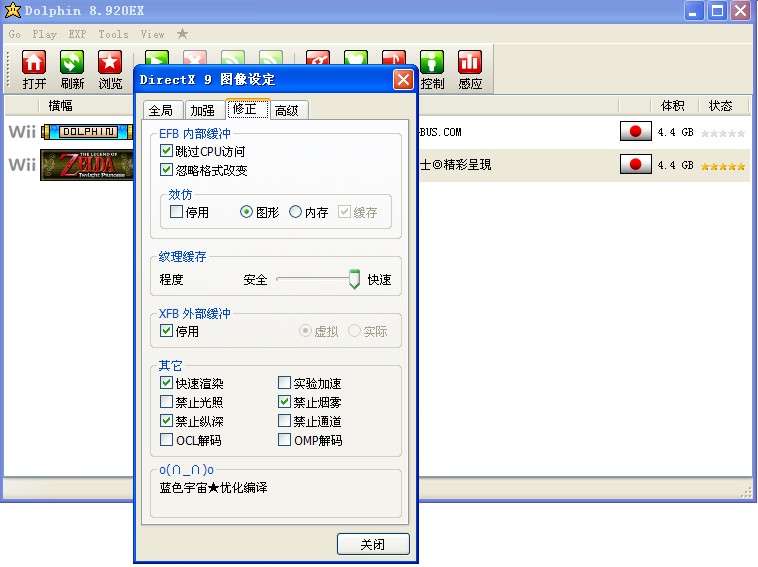Viewport: 758px width, 567px height.
Task: Click the 4.4 GB size in Dolphin row
Action: coord(675,132)
